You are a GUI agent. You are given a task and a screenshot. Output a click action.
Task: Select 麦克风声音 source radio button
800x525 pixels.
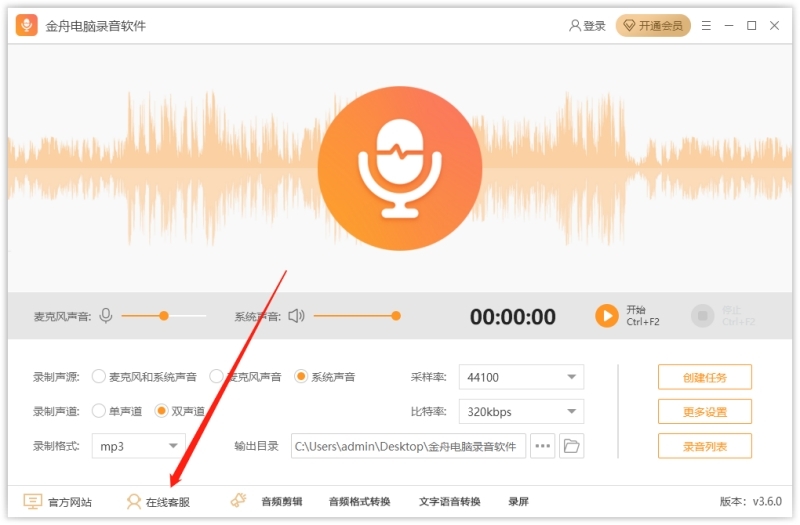click(216, 377)
